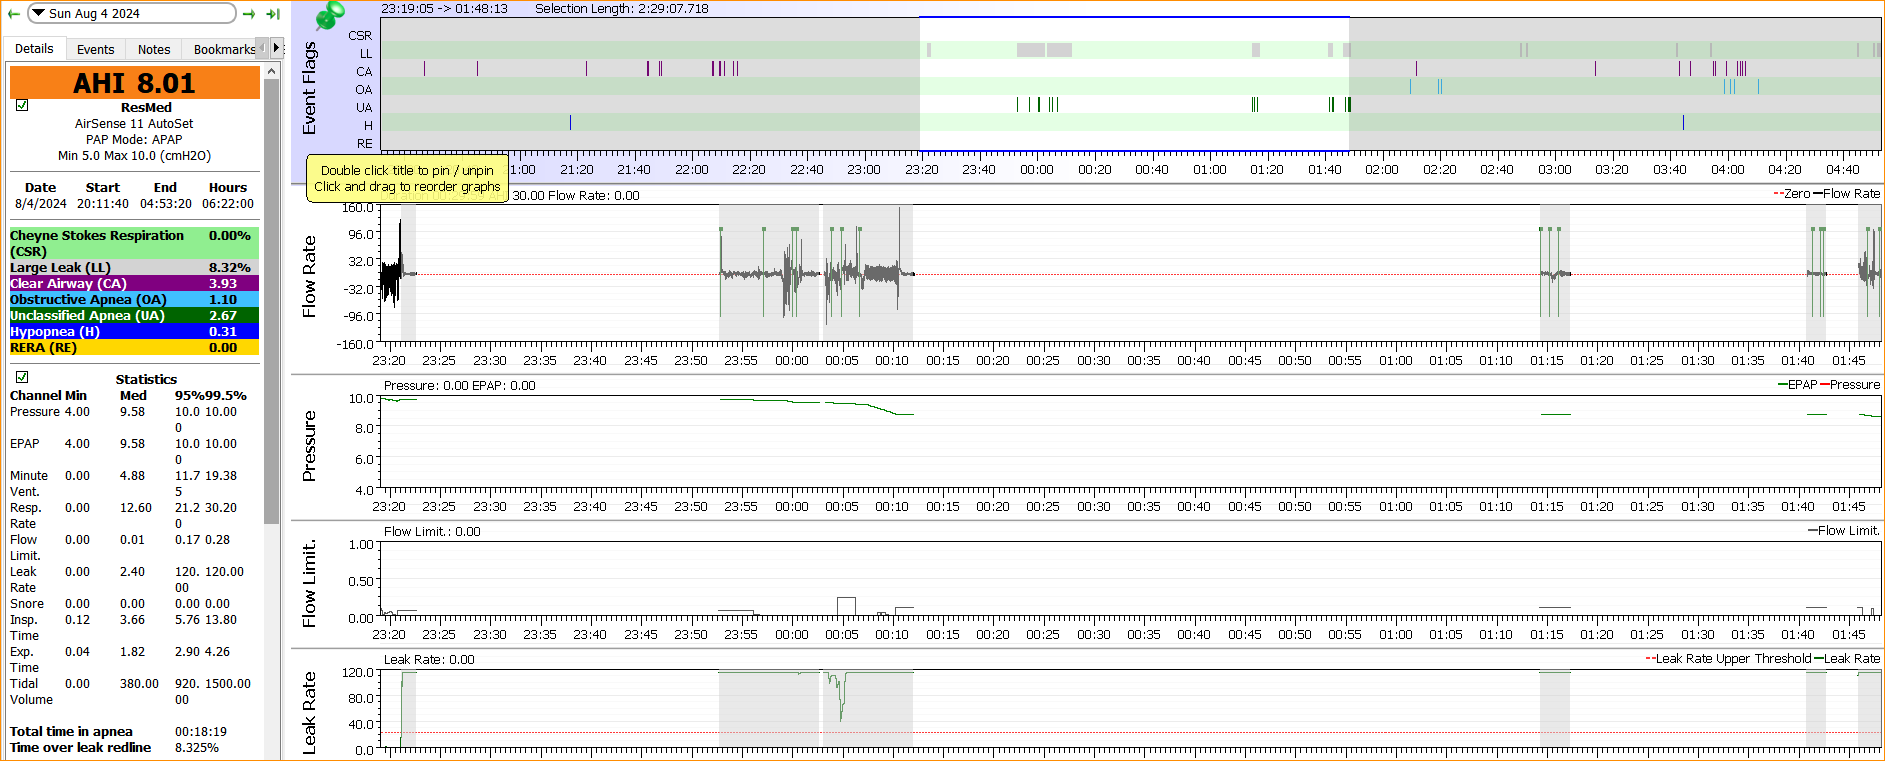Click the Tidal Volume statistics row
Viewport: 1885px width, 761px height.
(130, 691)
